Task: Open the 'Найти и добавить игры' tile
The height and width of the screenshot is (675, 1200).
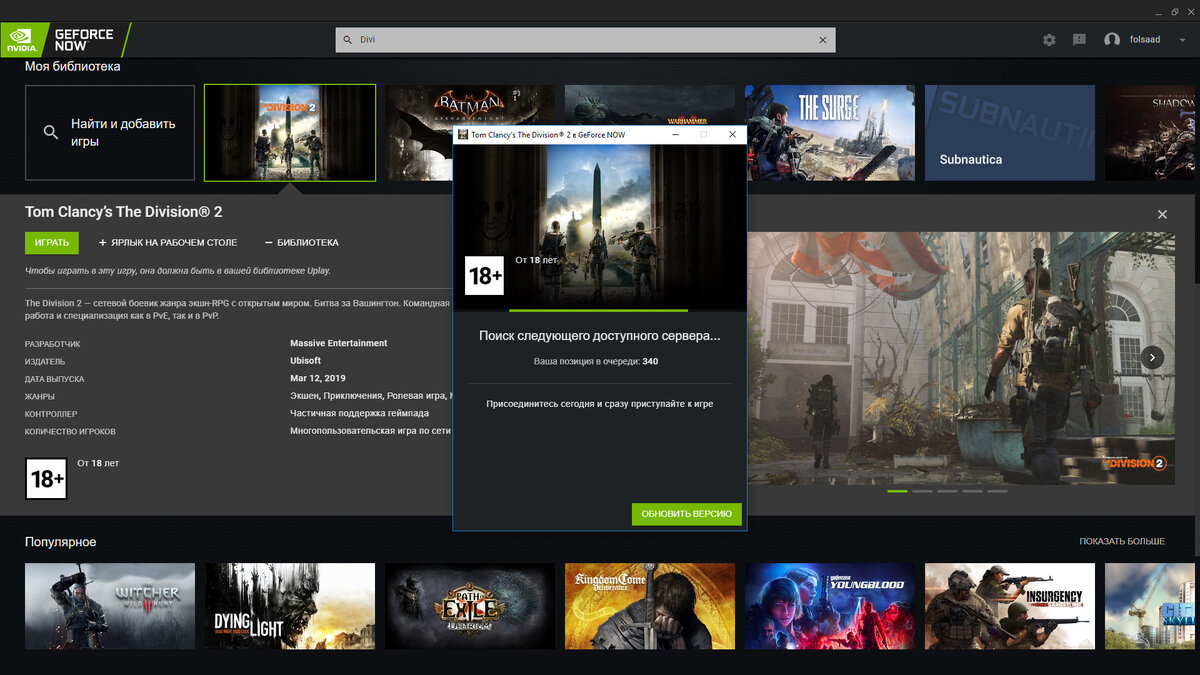Action: coord(110,132)
